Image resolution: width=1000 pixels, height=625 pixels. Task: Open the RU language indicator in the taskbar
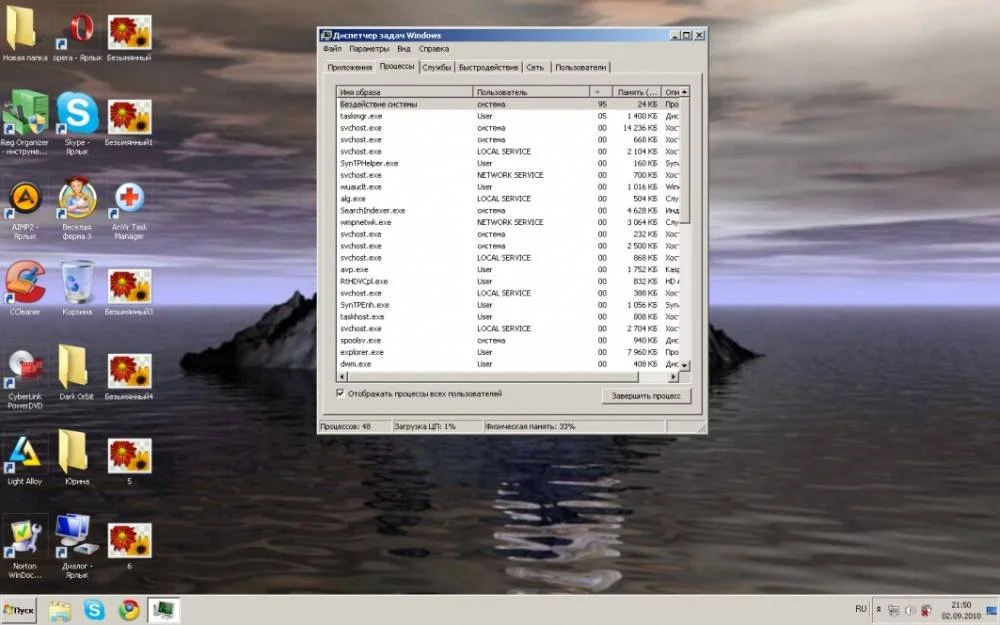861,608
